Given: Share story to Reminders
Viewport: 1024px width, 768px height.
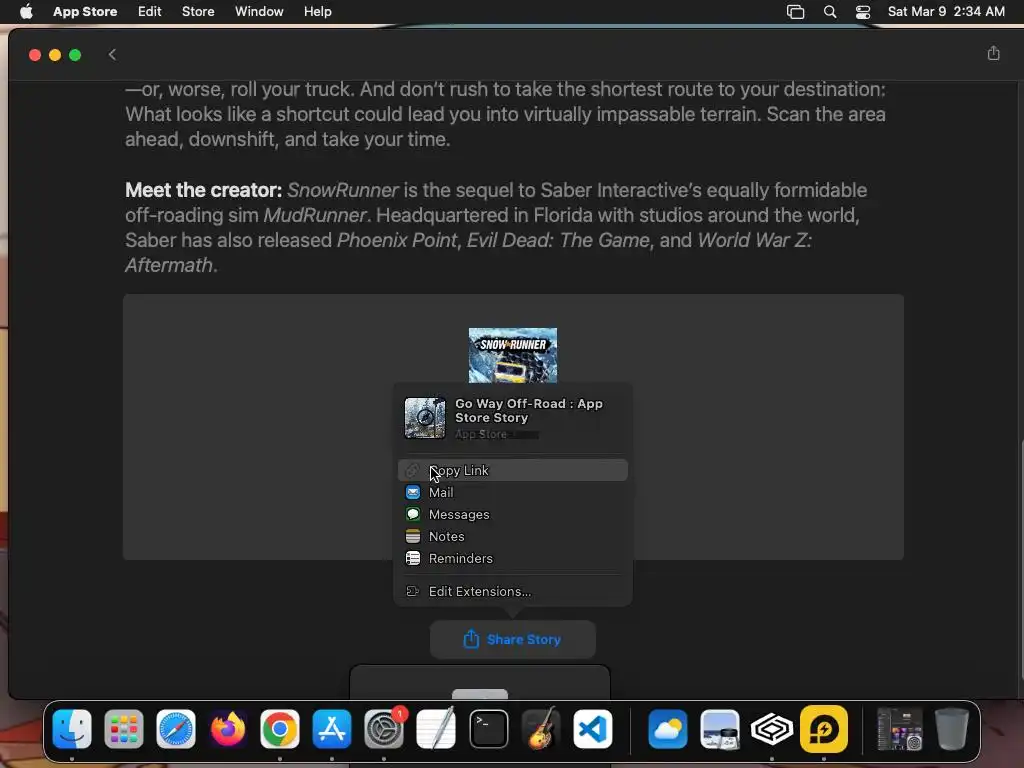Looking at the screenshot, I should click(513, 558).
